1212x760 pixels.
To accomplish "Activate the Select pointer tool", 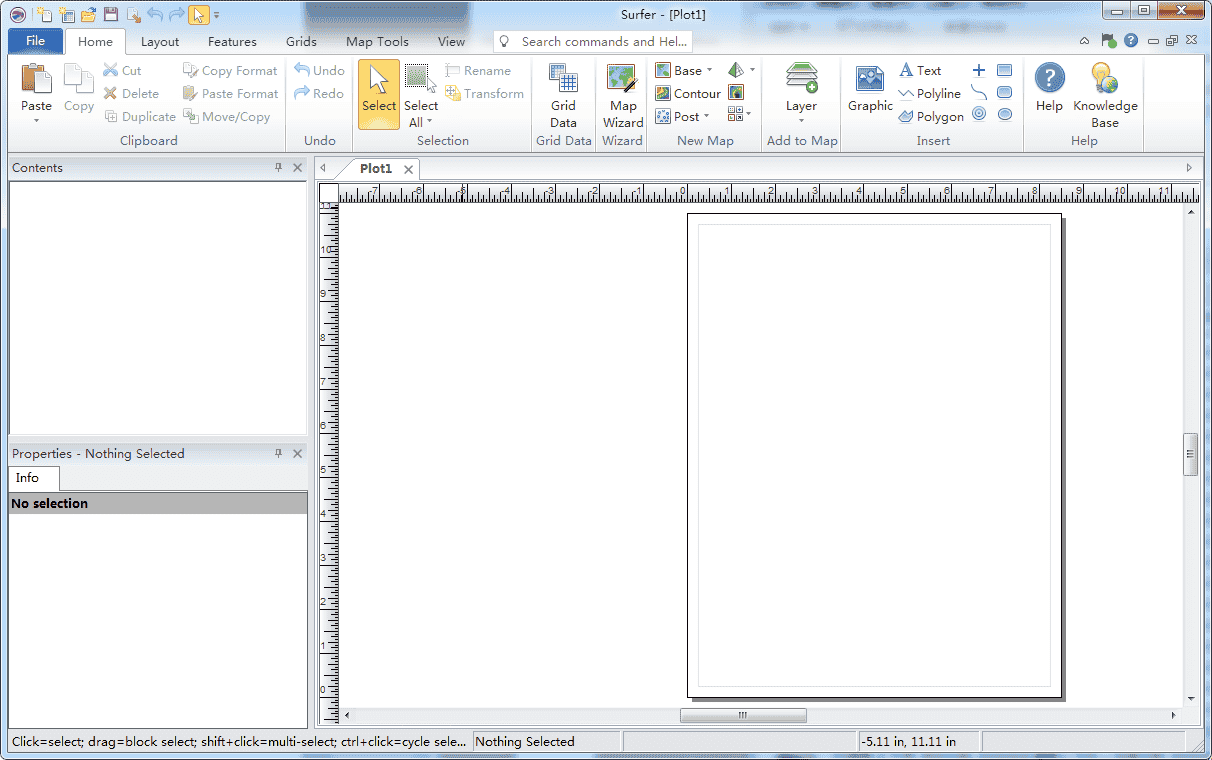I will pos(379,94).
